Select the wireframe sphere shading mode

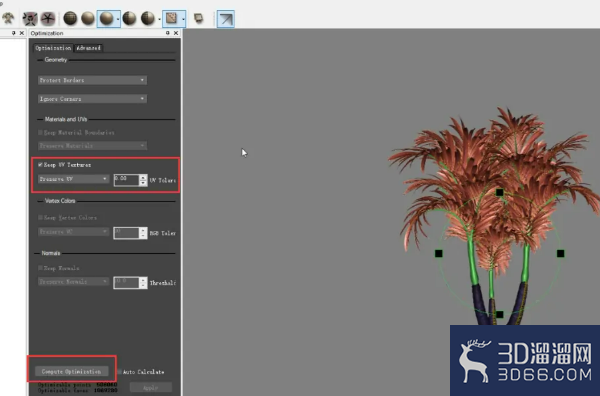(x=70, y=18)
